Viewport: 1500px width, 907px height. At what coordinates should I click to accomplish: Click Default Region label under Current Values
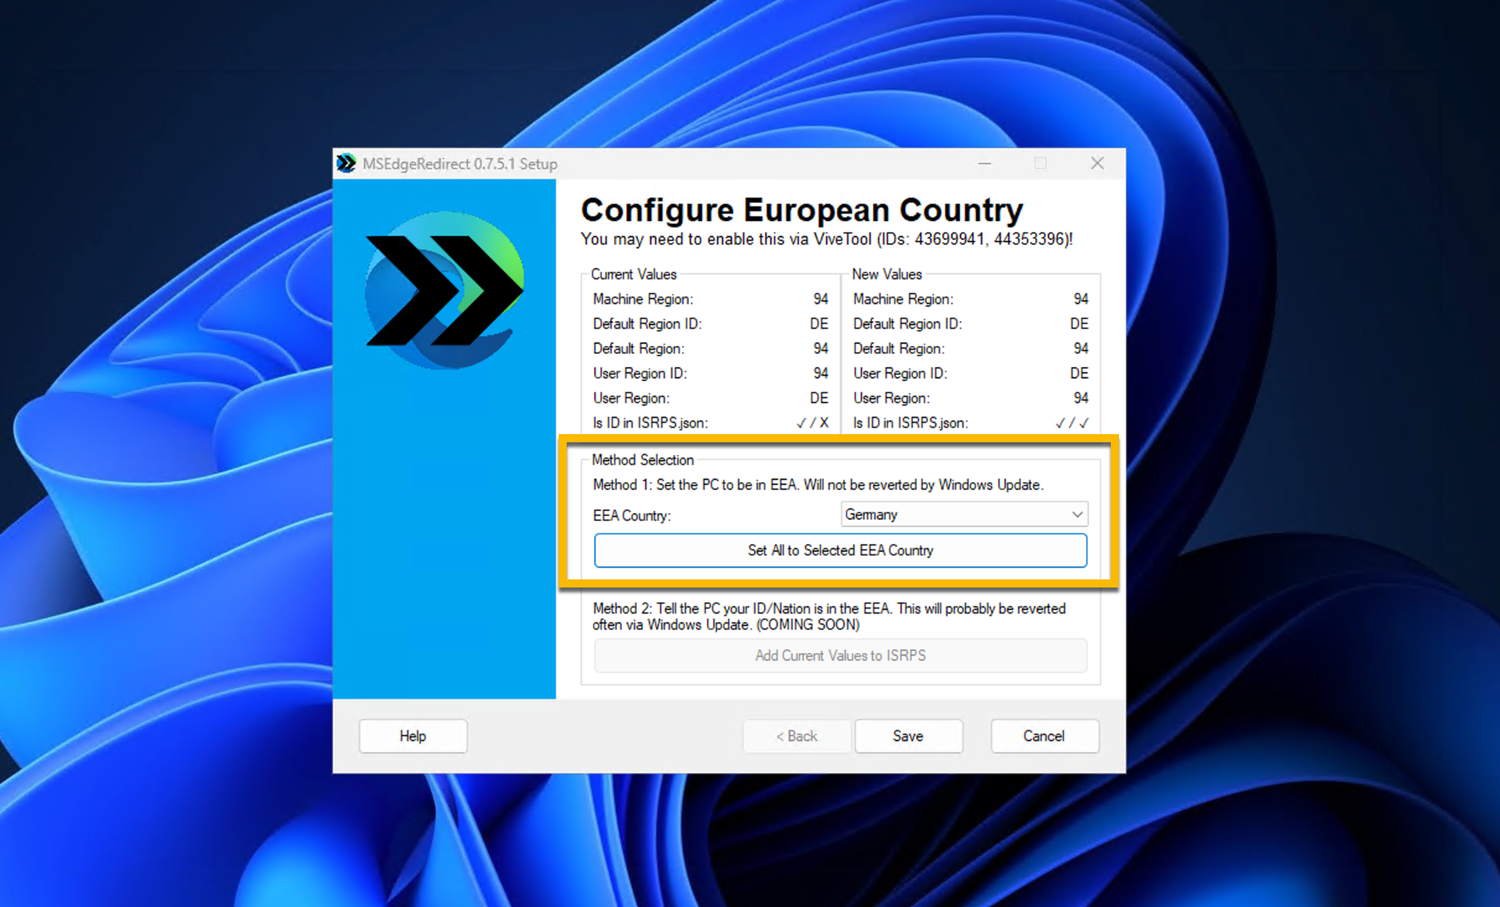[639, 349]
